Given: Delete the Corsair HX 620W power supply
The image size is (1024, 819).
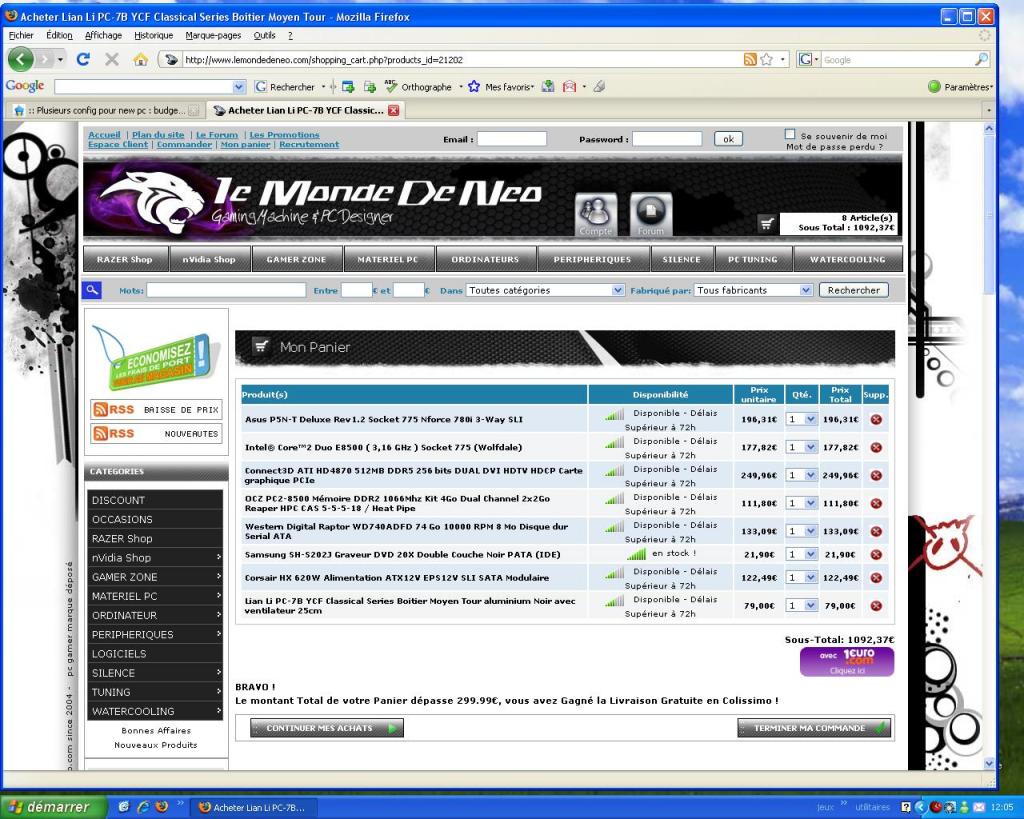Looking at the screenshot, I should point(876,578).
